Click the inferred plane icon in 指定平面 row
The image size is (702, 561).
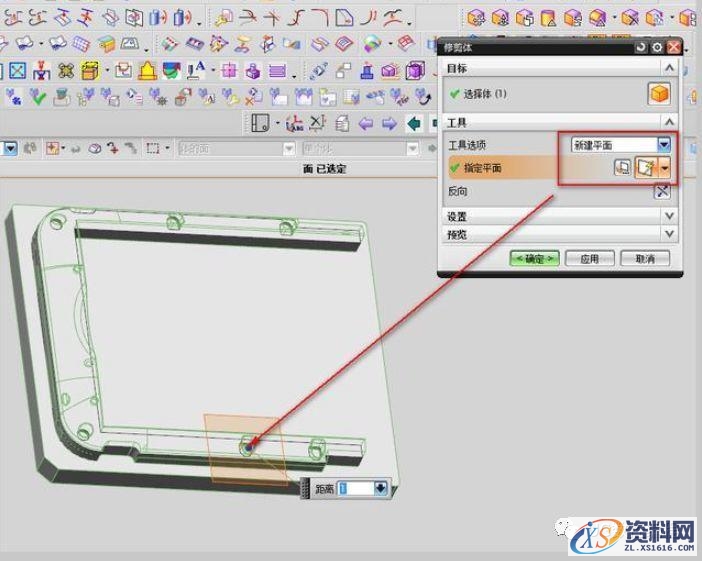pyautogui.click(x=645, y=168)
